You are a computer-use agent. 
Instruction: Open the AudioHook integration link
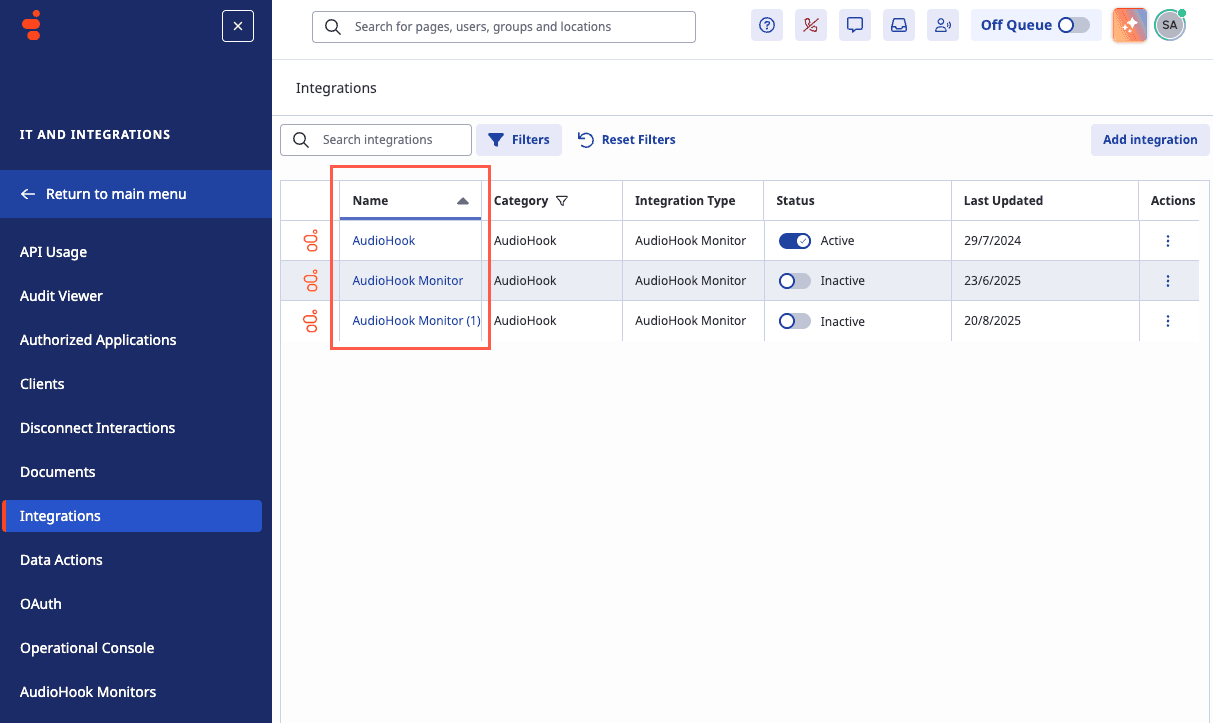[x=384, y=241]
